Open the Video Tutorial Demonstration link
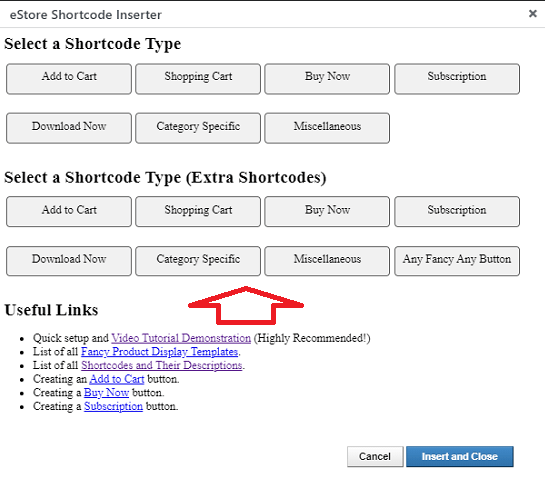545x479 pixels. [181, 338]
